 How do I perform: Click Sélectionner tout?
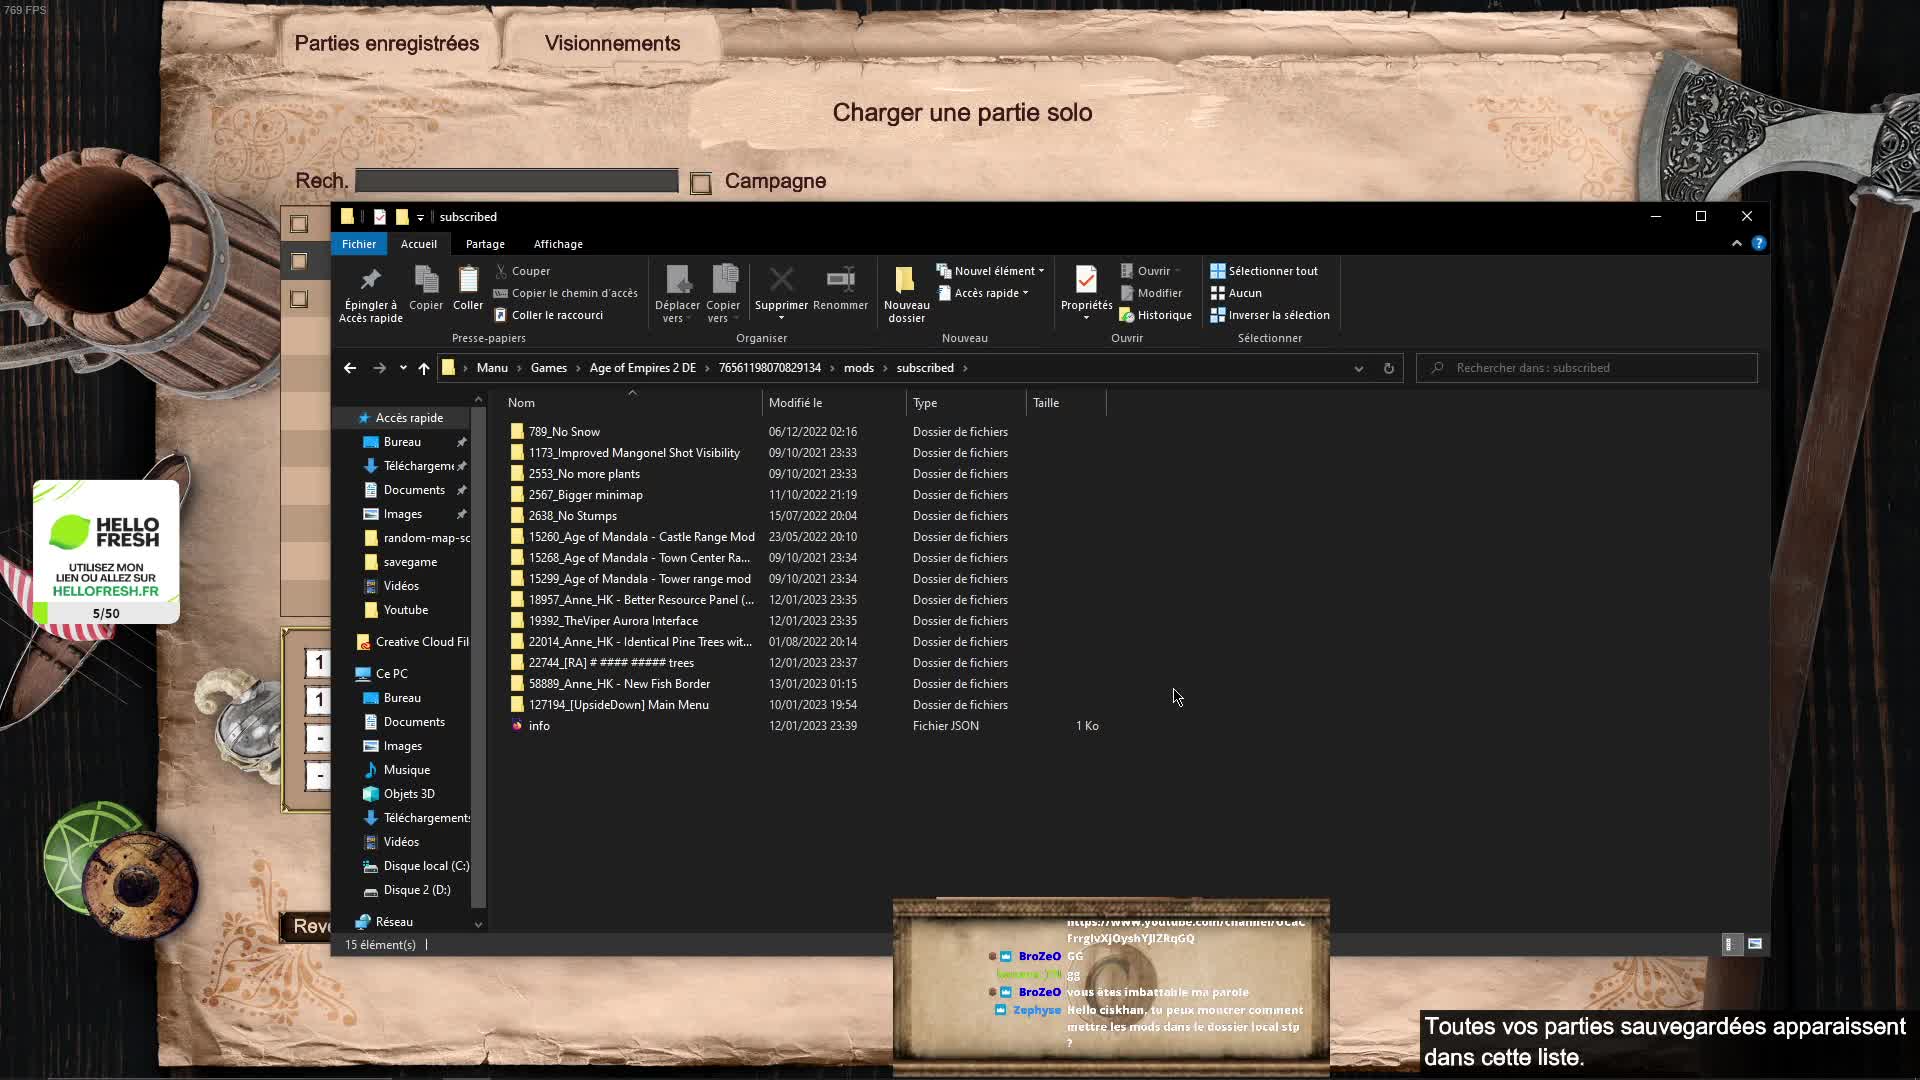tap(1264, 271)
